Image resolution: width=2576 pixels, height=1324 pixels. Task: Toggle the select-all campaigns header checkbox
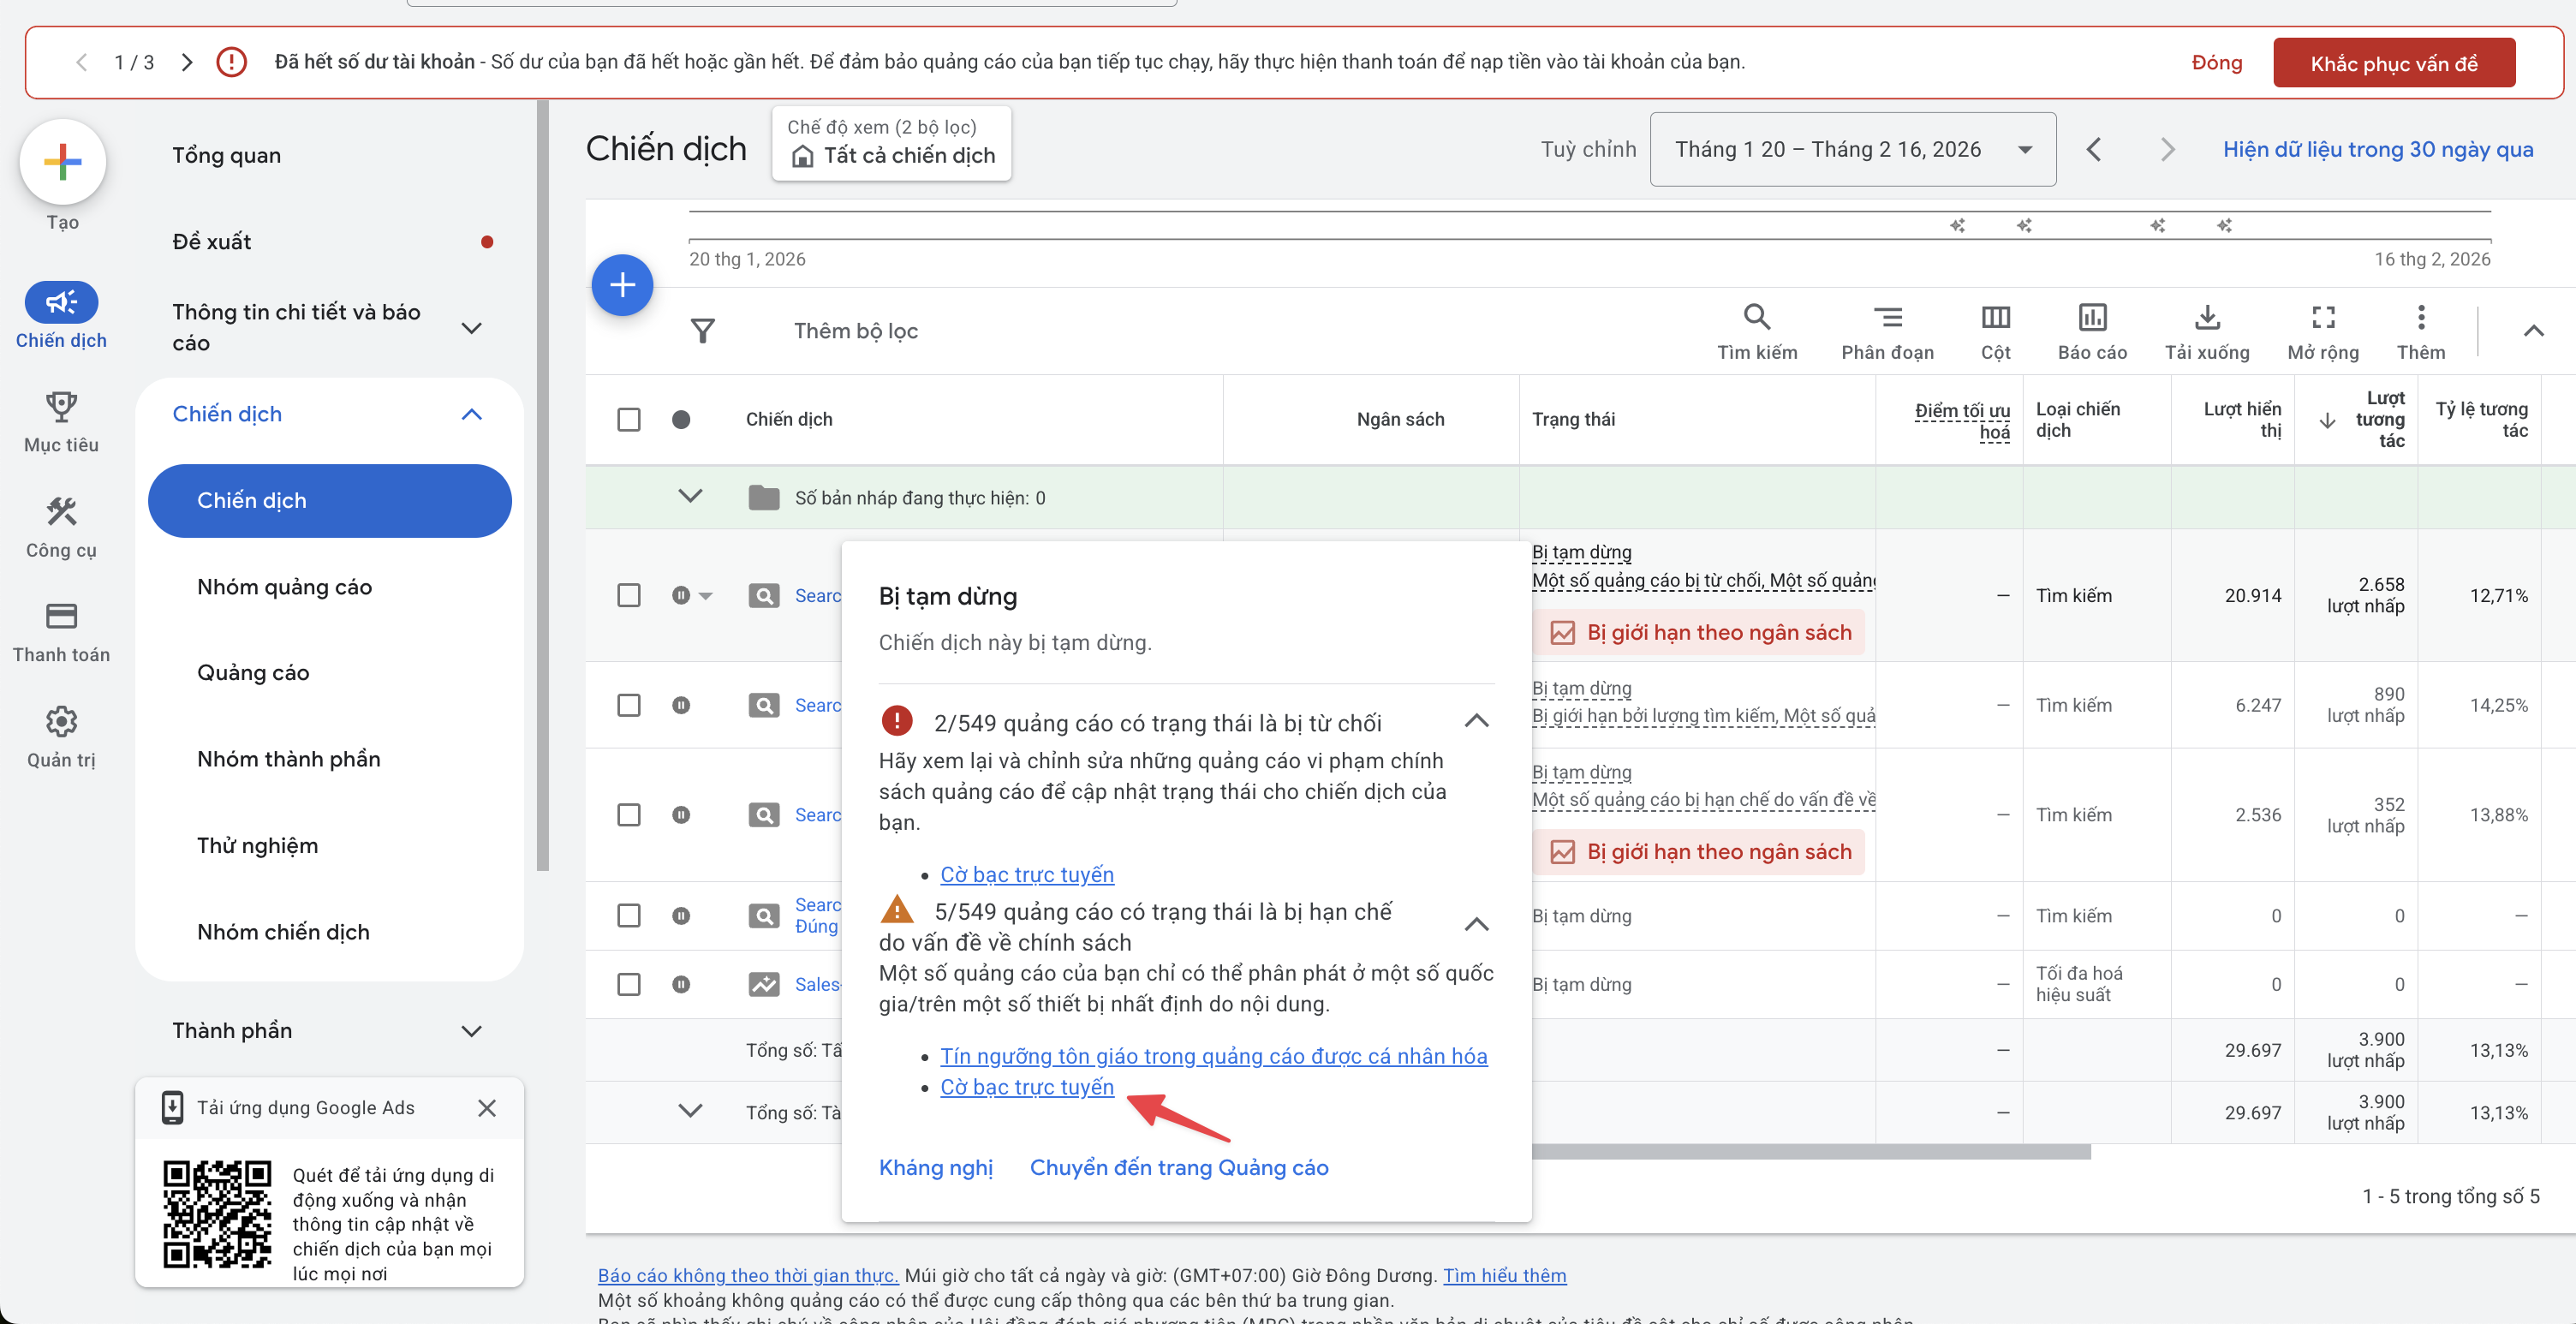(x=629, y=420)
